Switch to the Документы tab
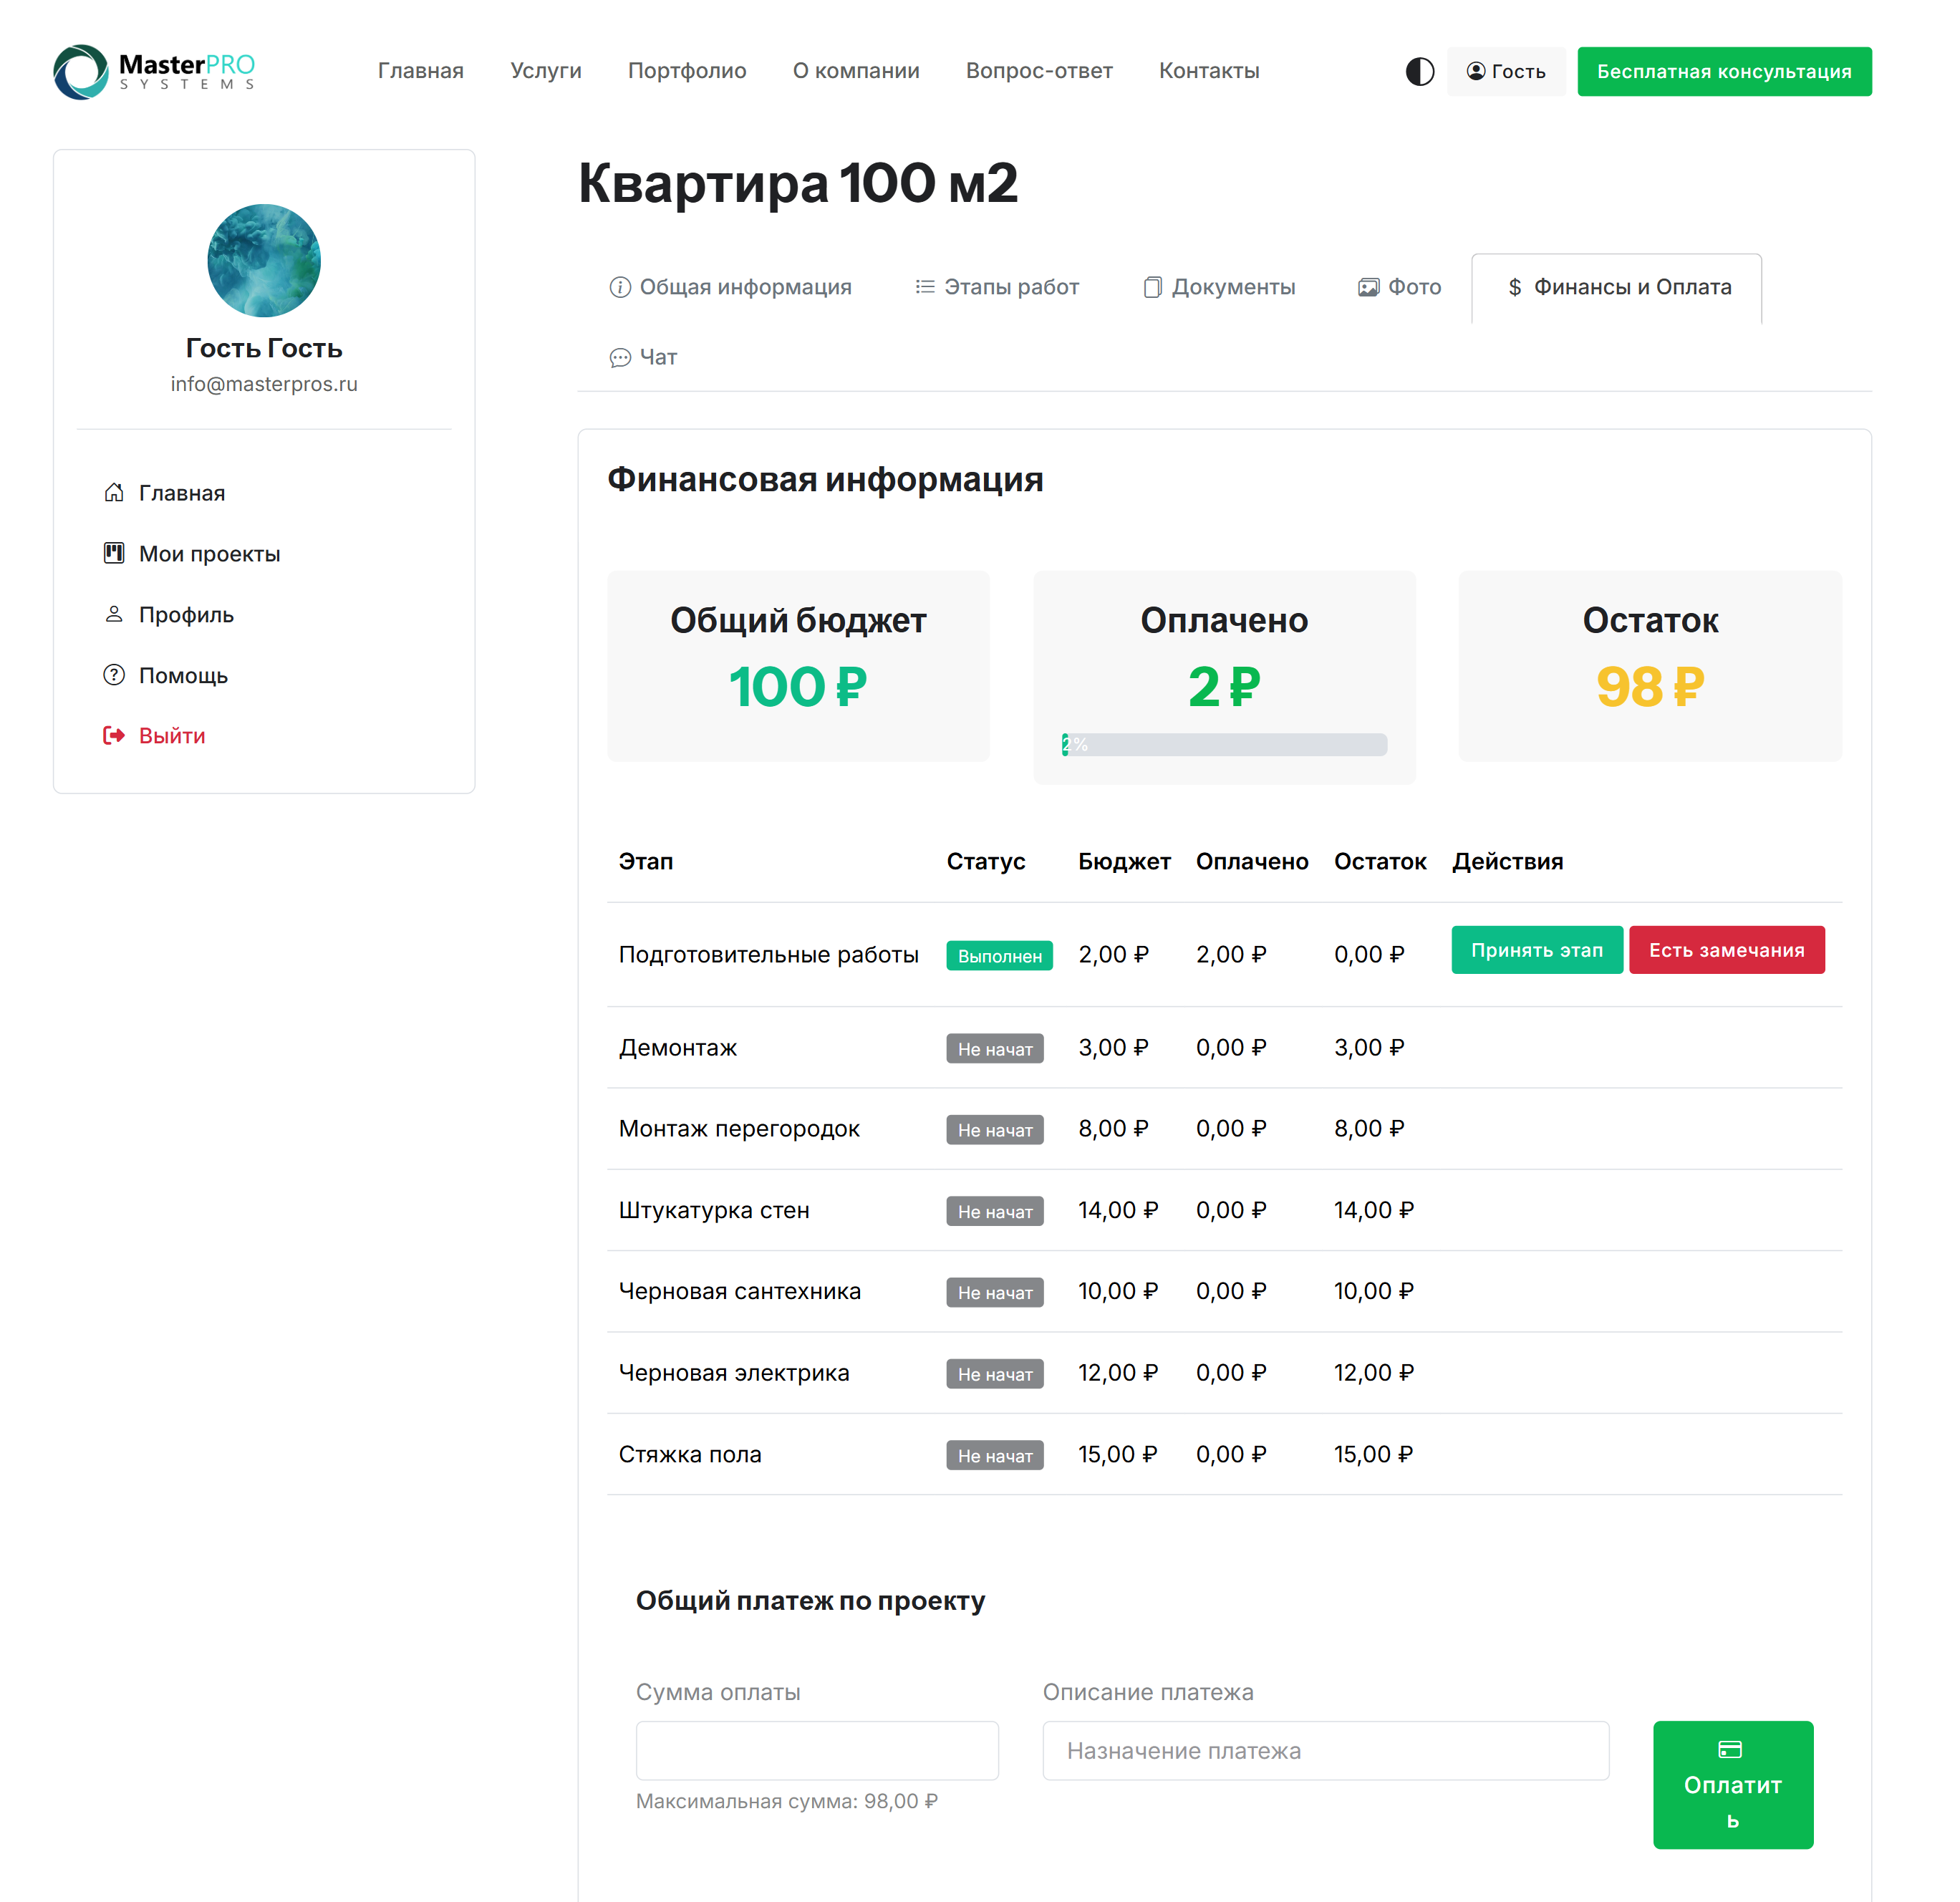Screen dimensions: 1960x1902 tap(1219, 287)
